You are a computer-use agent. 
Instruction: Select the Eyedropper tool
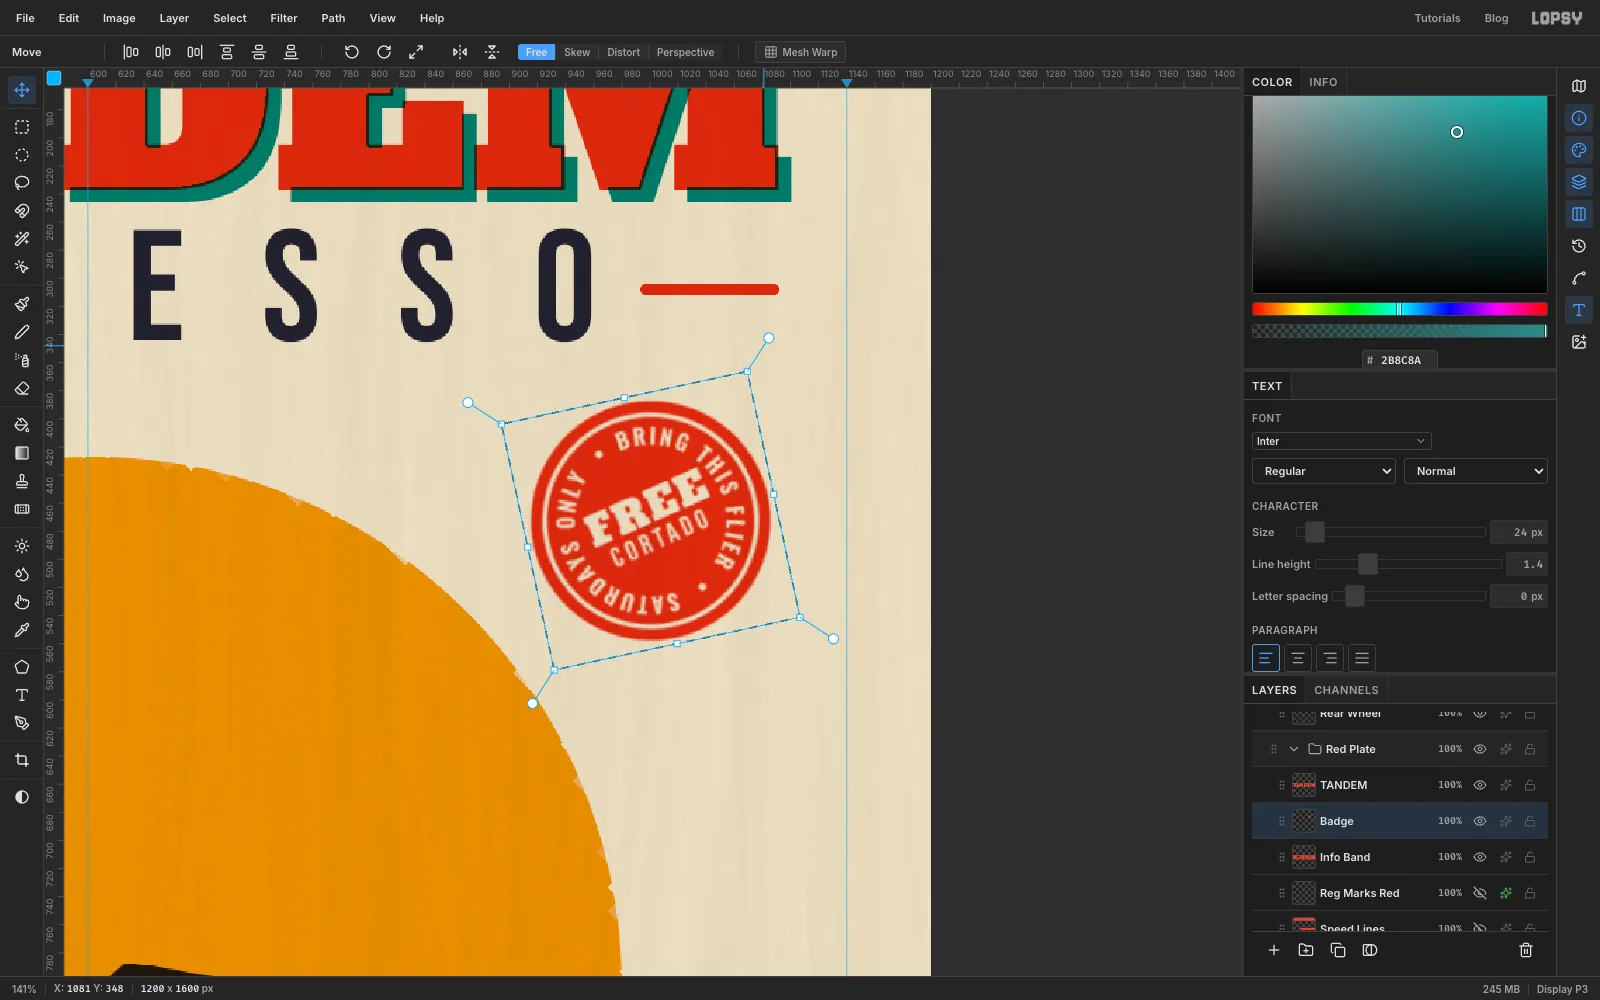(x=21, y=630)
